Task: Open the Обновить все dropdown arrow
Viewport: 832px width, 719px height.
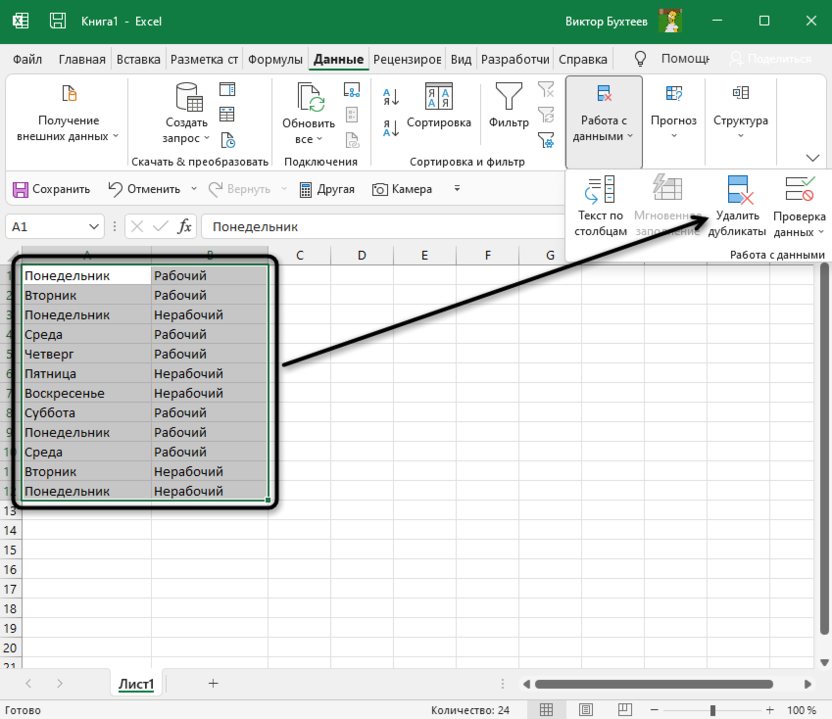Action: [319, 139]
